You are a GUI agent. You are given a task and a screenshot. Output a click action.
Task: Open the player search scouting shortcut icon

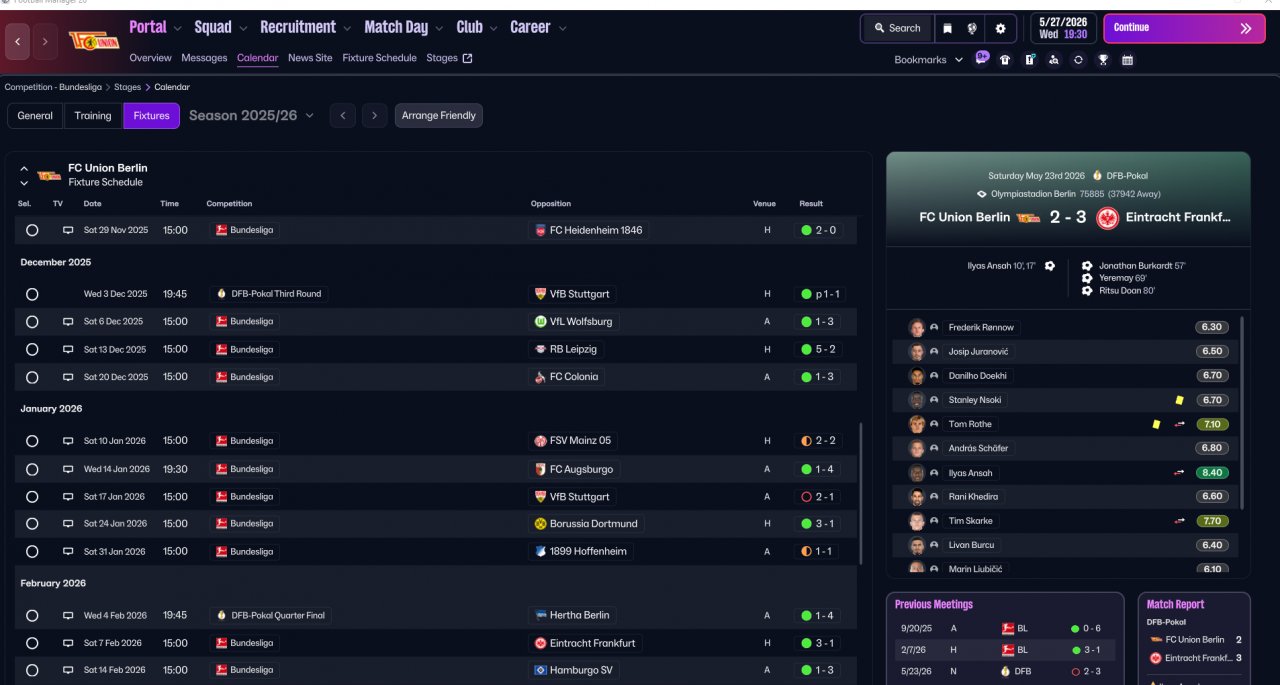pyautogui.click(x=1054, y=60)
